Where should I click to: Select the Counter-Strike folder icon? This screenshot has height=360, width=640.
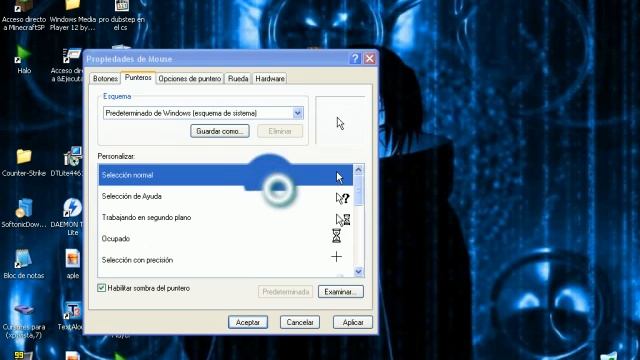click(24, 163)
